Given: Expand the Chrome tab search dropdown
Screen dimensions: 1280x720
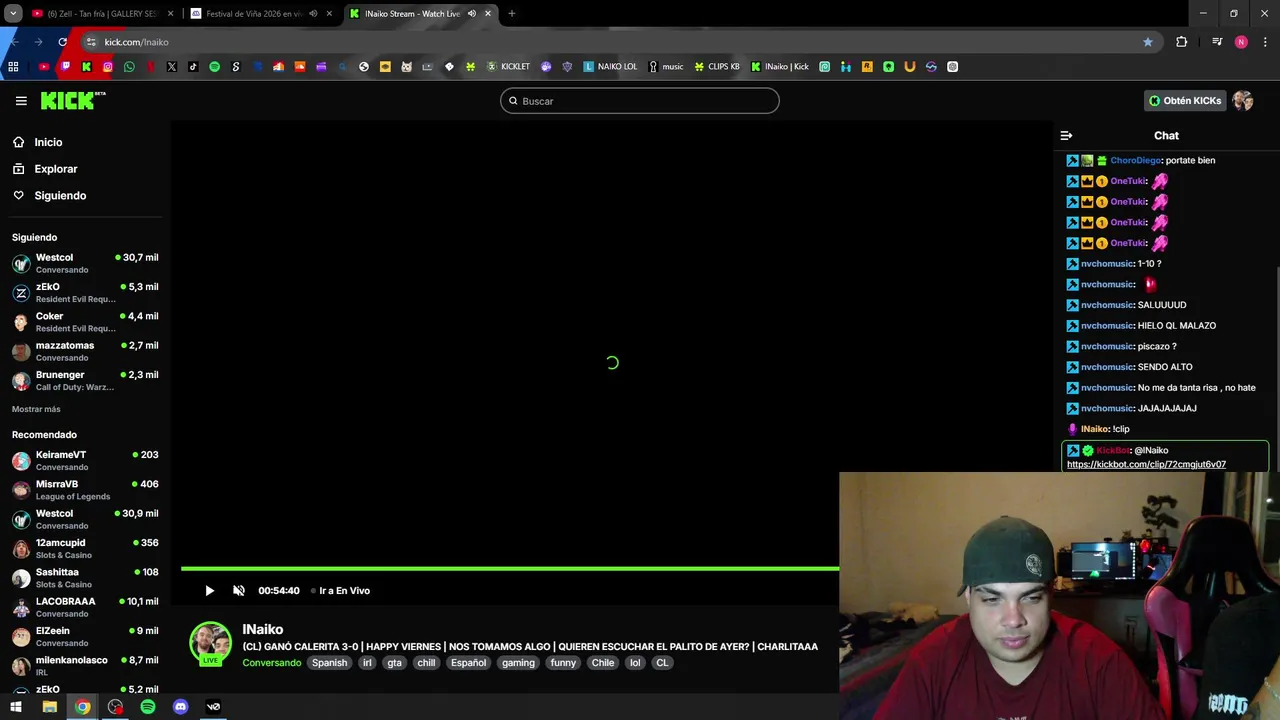Looking at the screenshot, I should click(x=13, y=14).
